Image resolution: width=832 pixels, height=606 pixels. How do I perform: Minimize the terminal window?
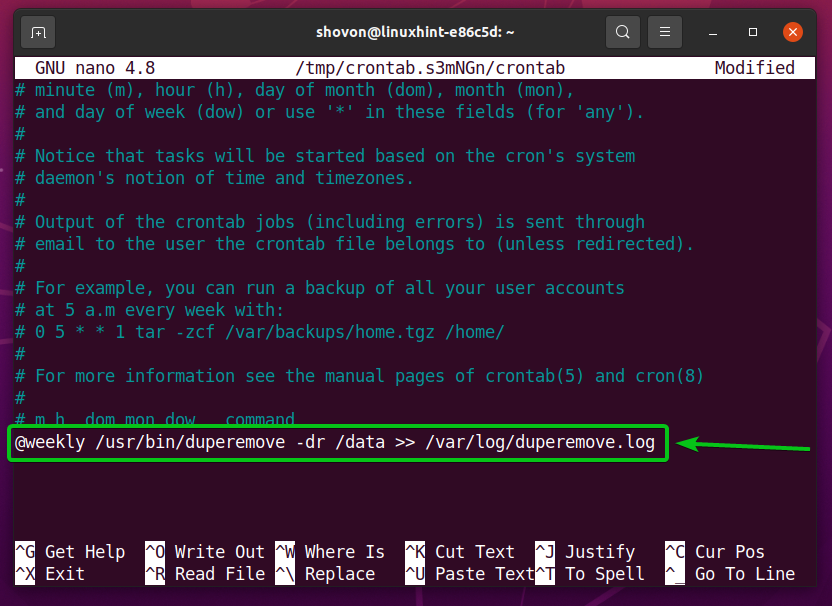click(x=713, y=32)
